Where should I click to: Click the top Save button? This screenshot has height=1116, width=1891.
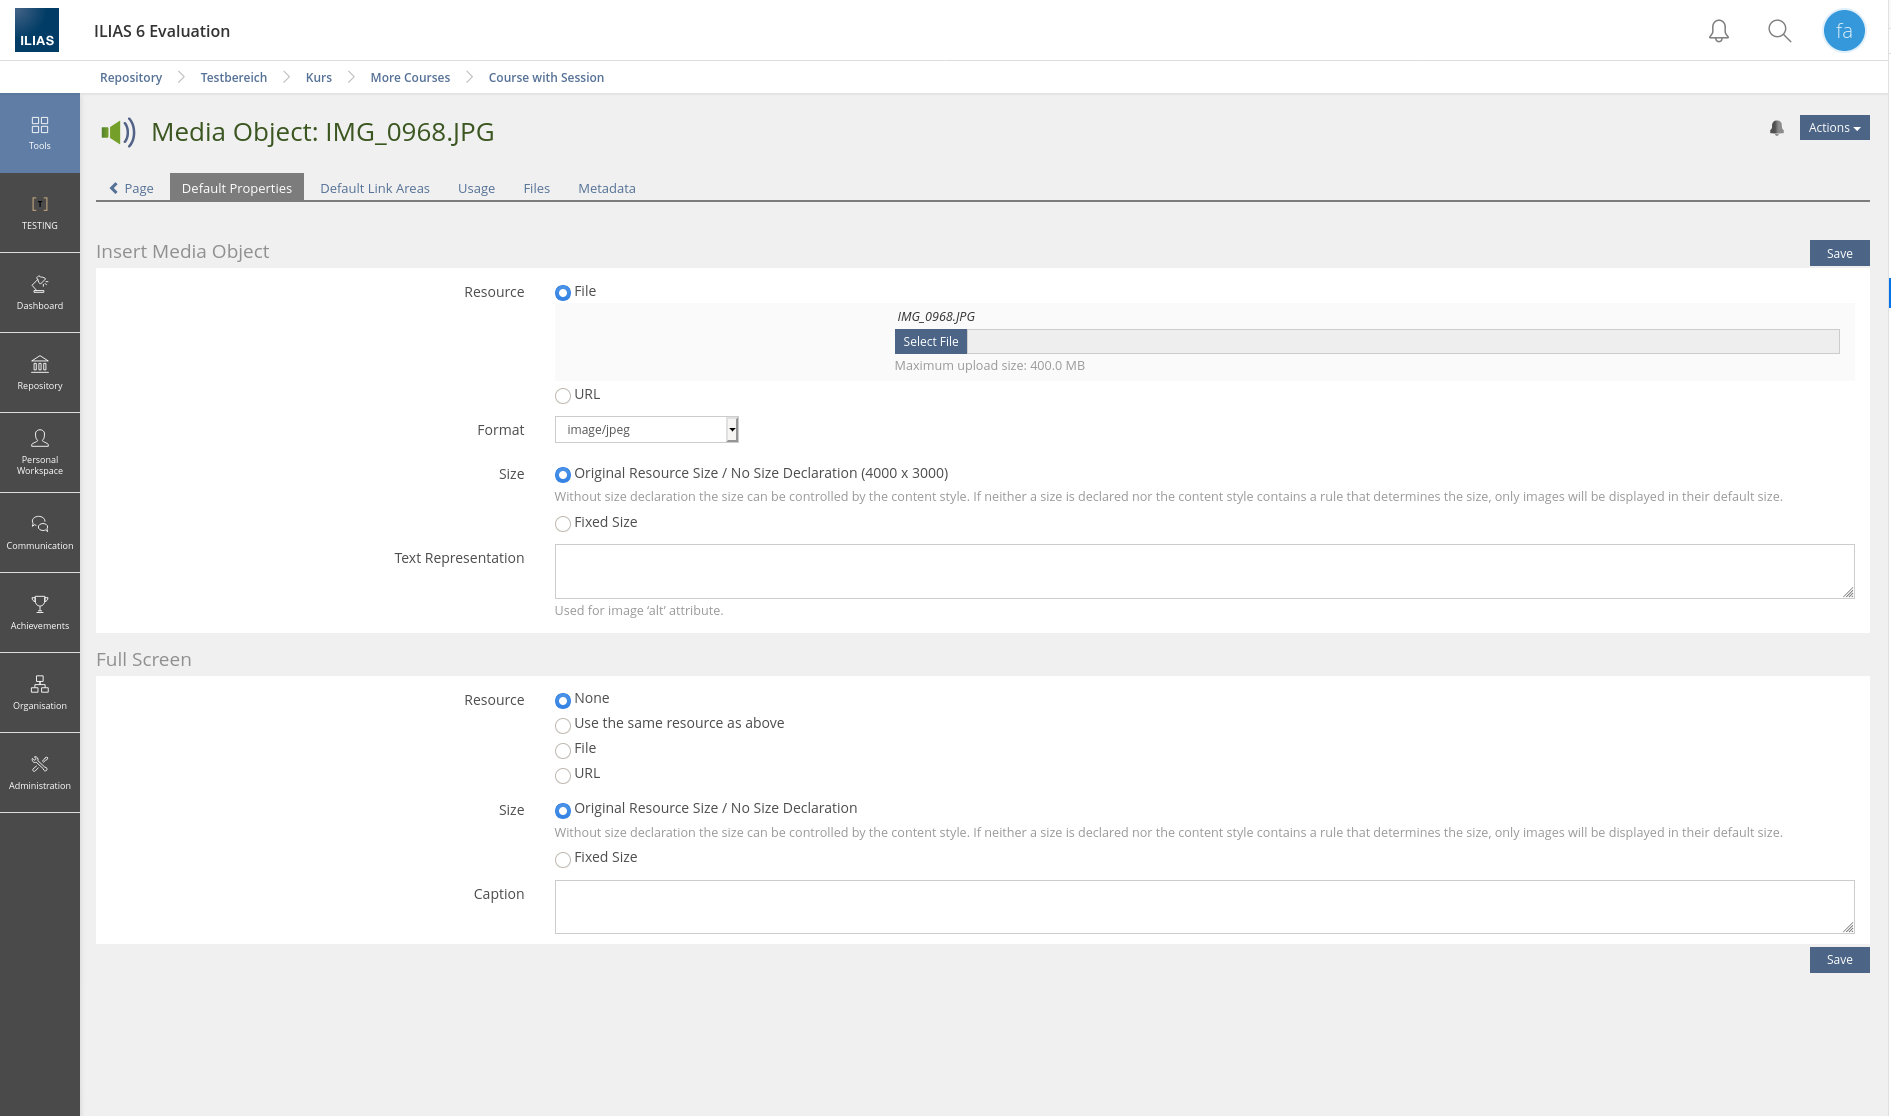pos(1838,254)
